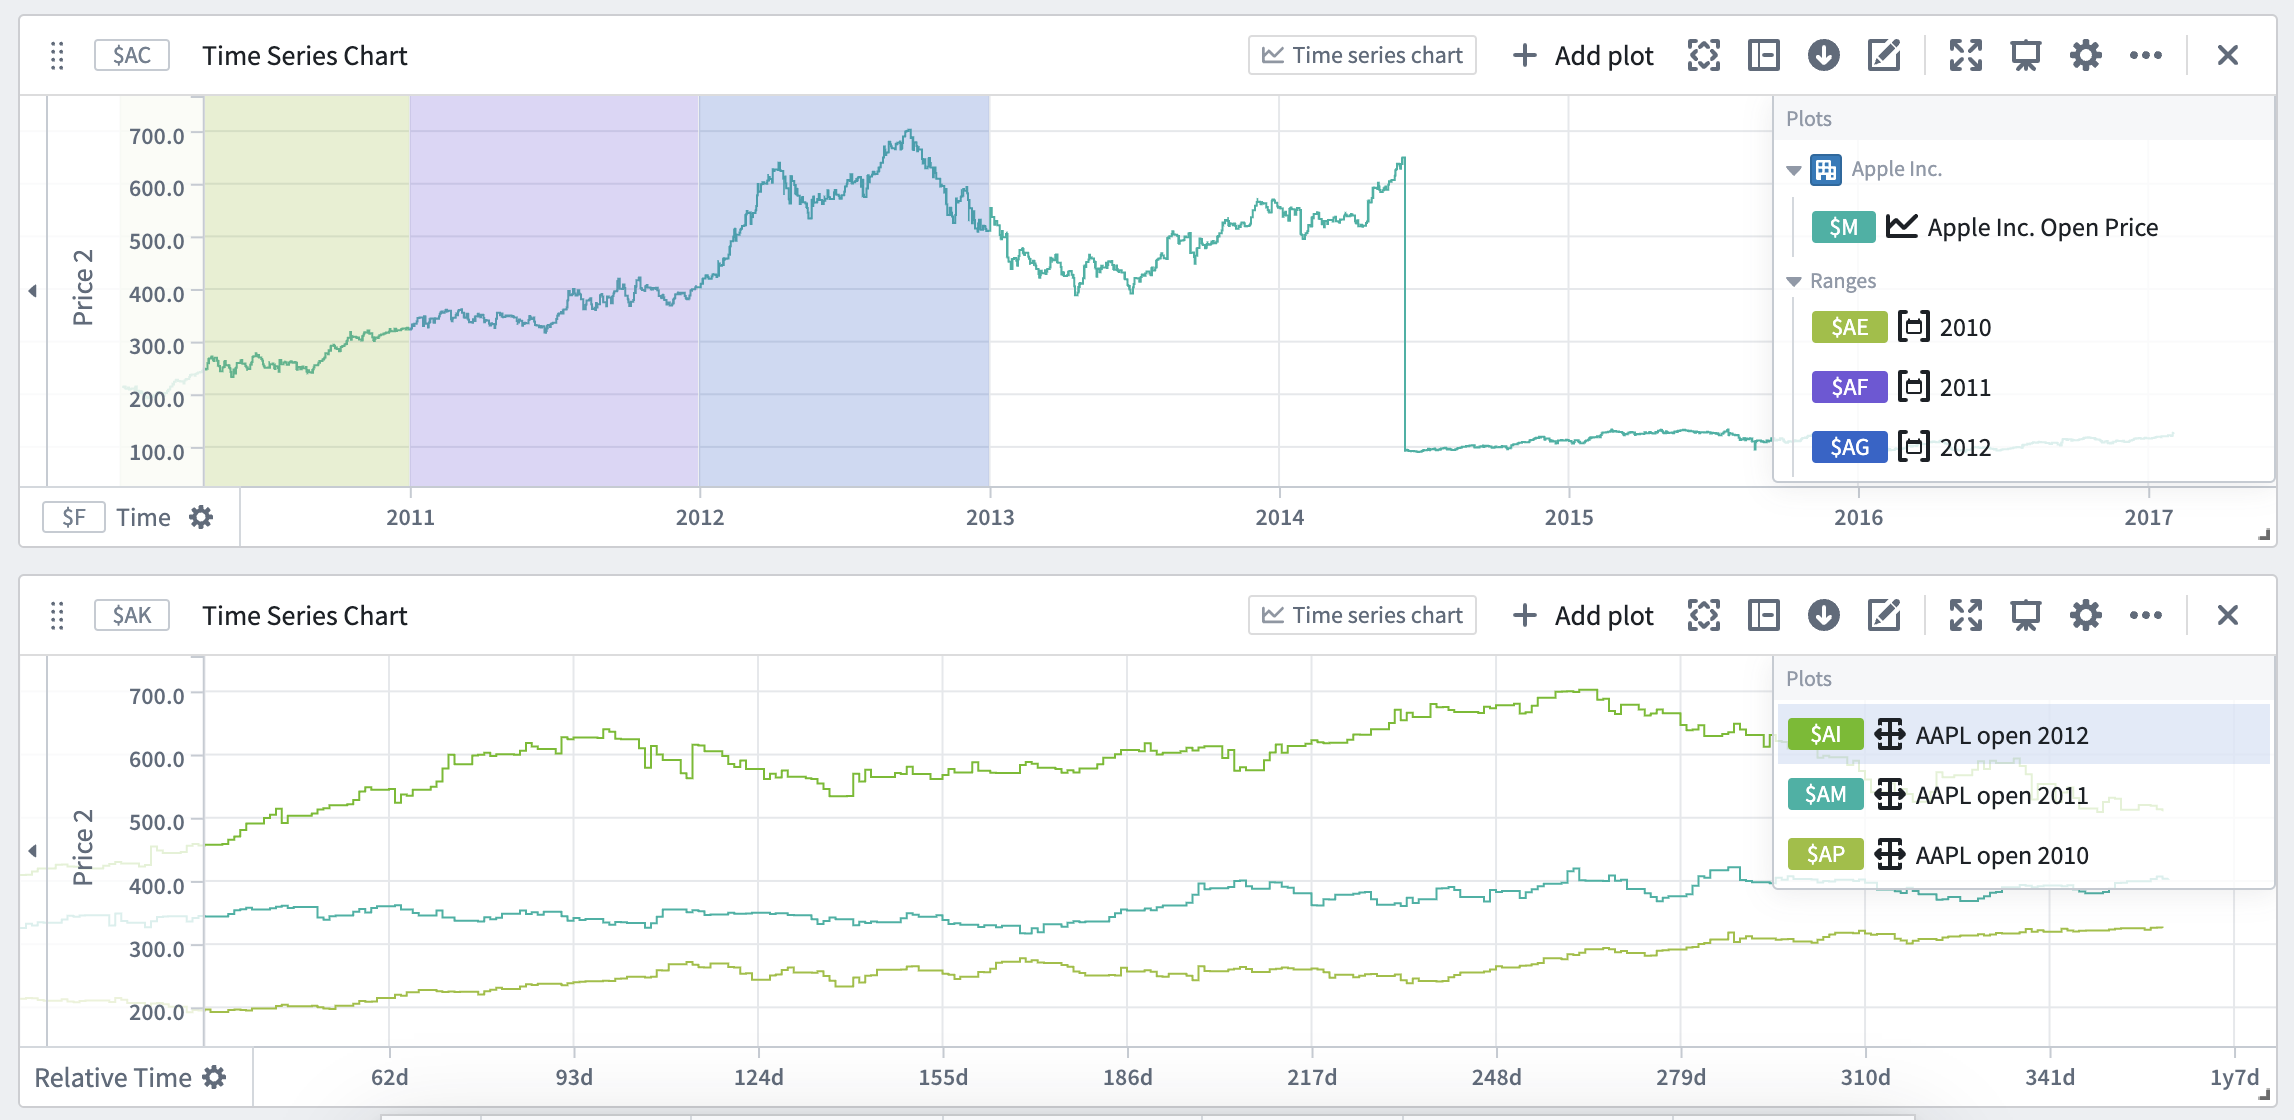The image size is (2294, 1120).
Task: Open the more options menu in the $AK chart
Action: 2146,616
